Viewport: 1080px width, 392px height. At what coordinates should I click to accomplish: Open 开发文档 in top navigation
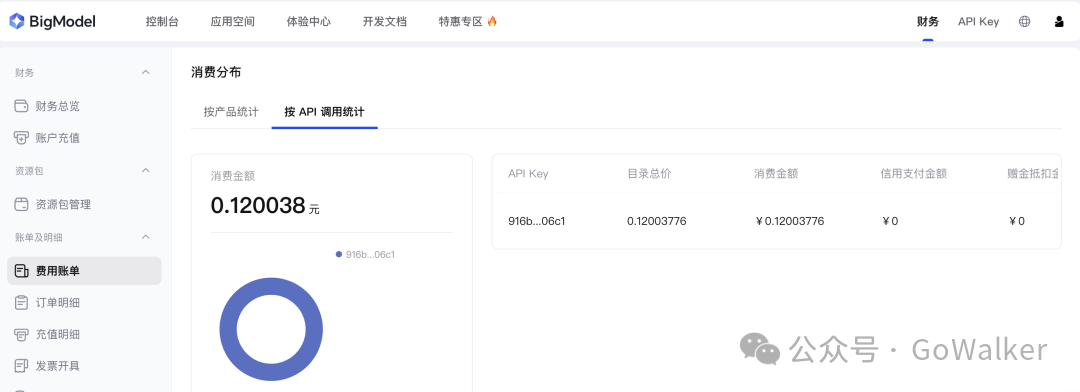click(x=385, y=21)
